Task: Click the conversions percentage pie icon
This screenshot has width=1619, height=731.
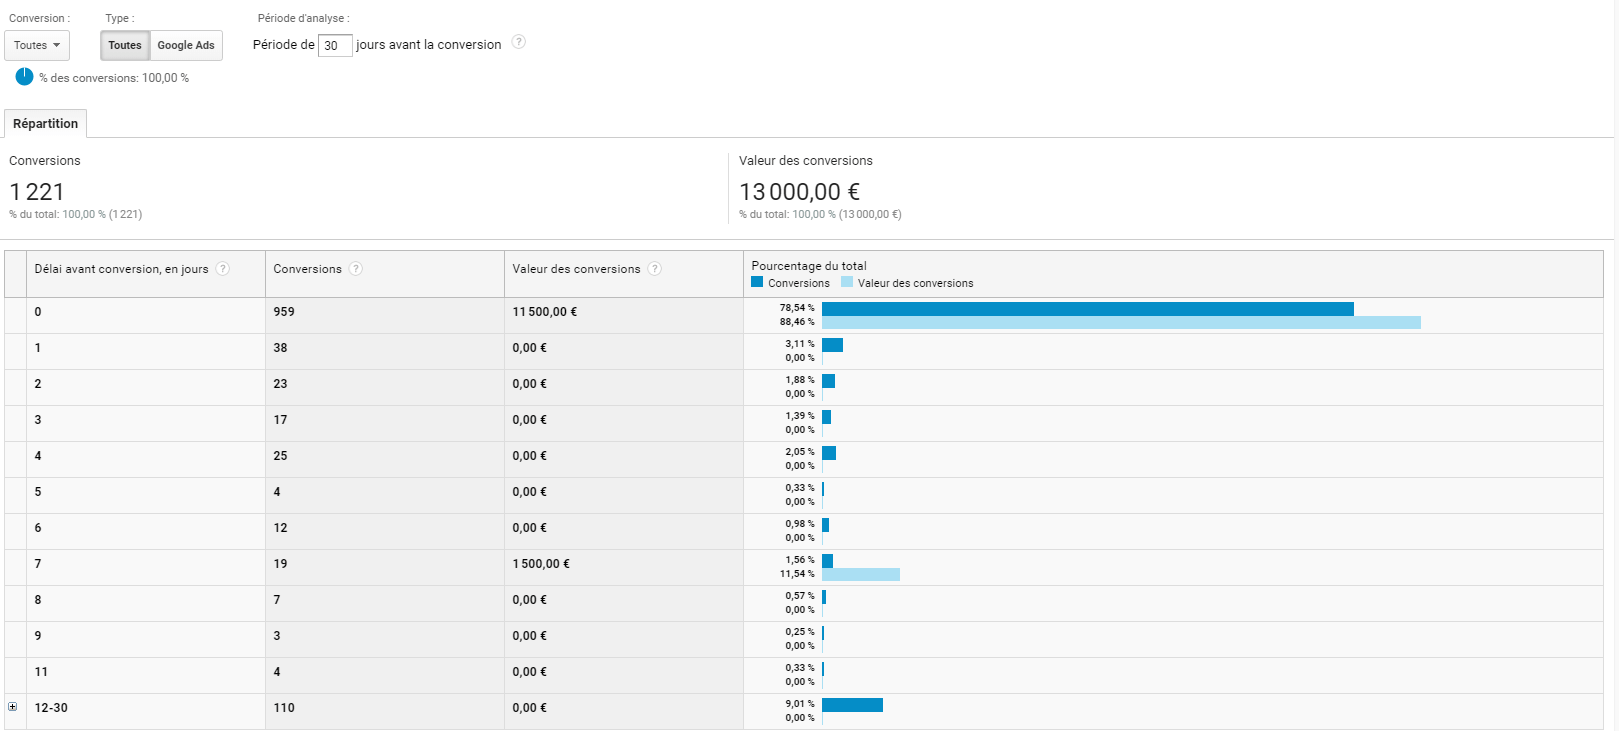Action: point(24,77)
